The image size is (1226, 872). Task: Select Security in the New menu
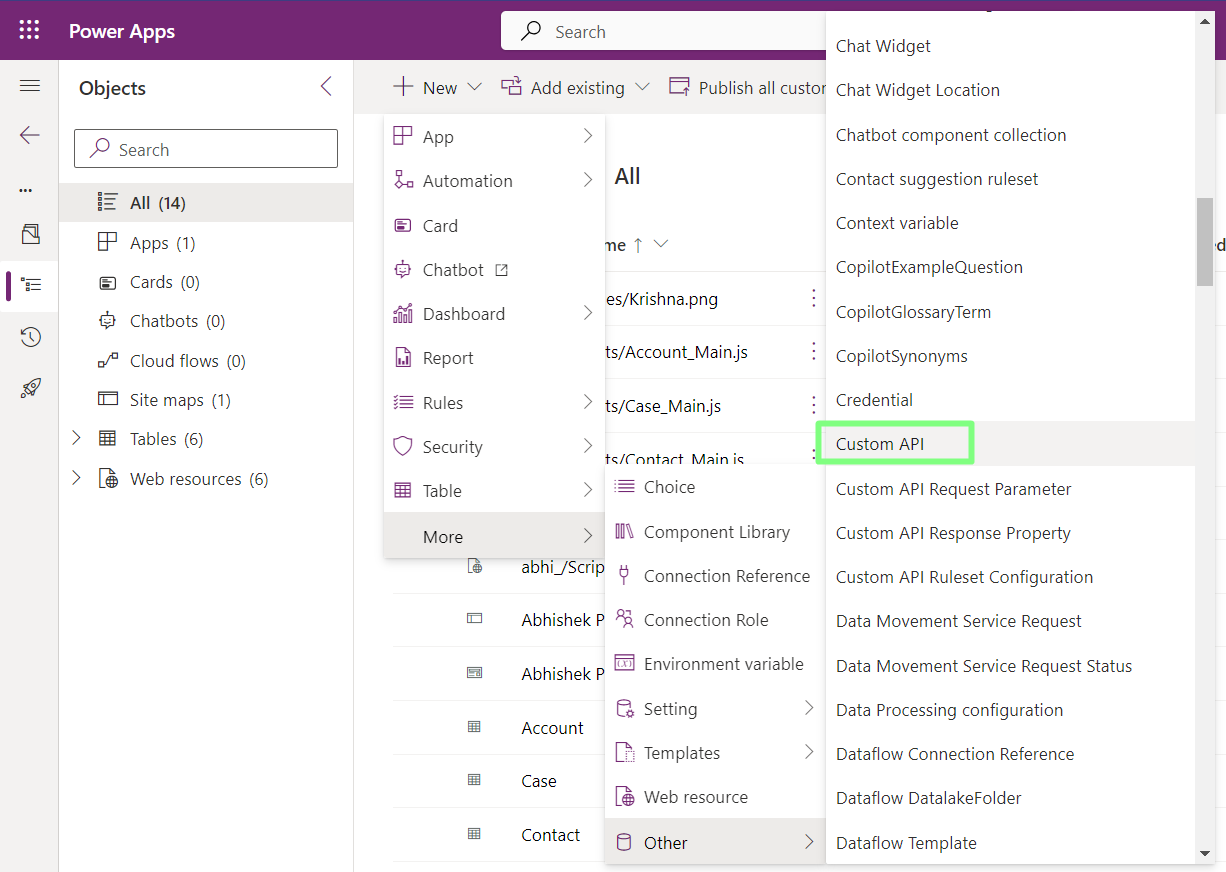point(494,446)
